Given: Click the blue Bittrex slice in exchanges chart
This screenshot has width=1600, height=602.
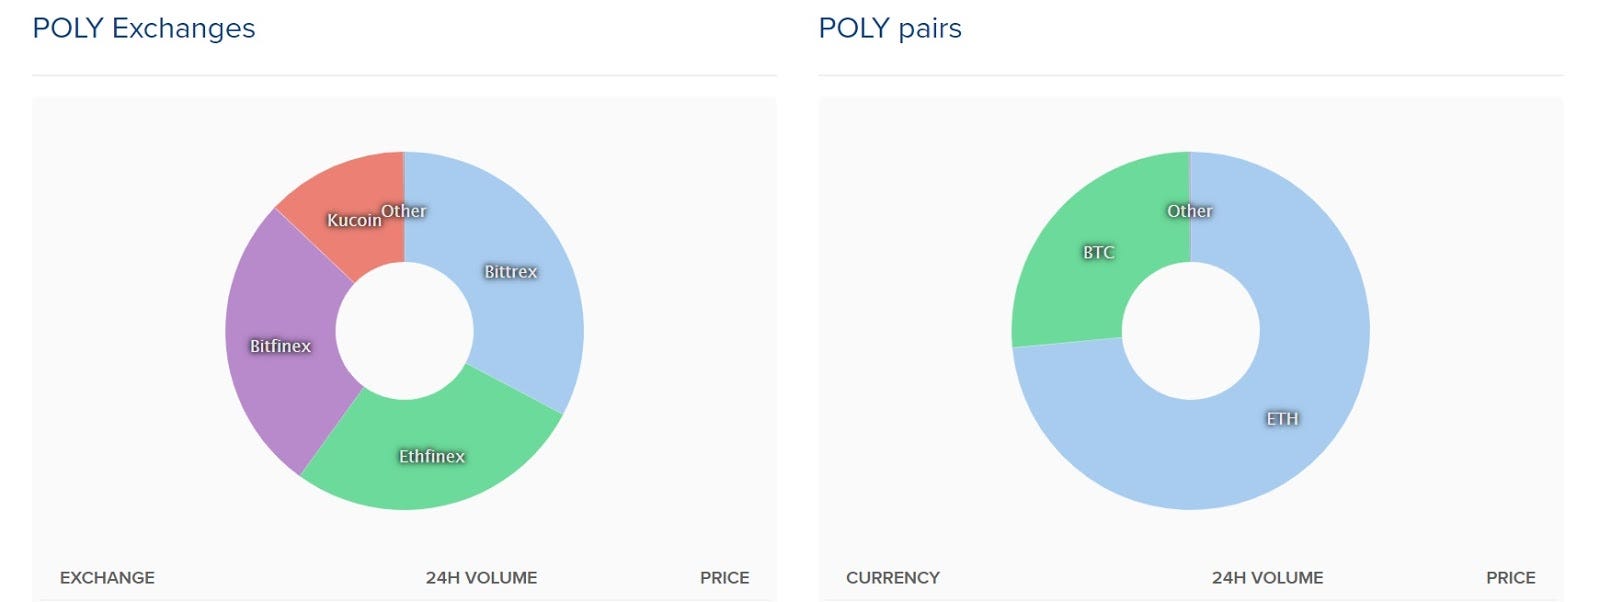Looking at the screenshot, I should (520, 300).
